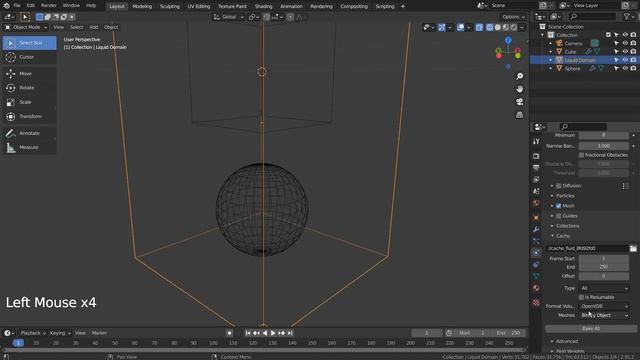
Task: Open Meshes Binary Object dropdown
Action: [604, 315]
